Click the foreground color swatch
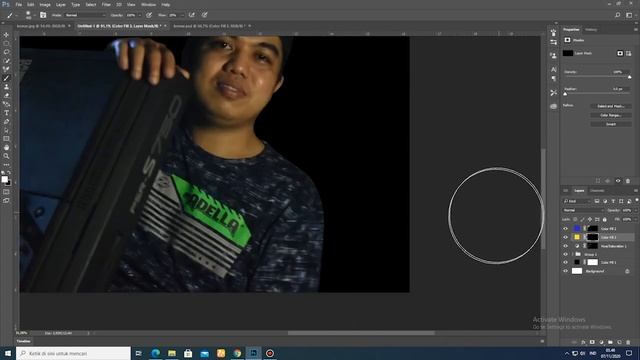 click(4, 179)
